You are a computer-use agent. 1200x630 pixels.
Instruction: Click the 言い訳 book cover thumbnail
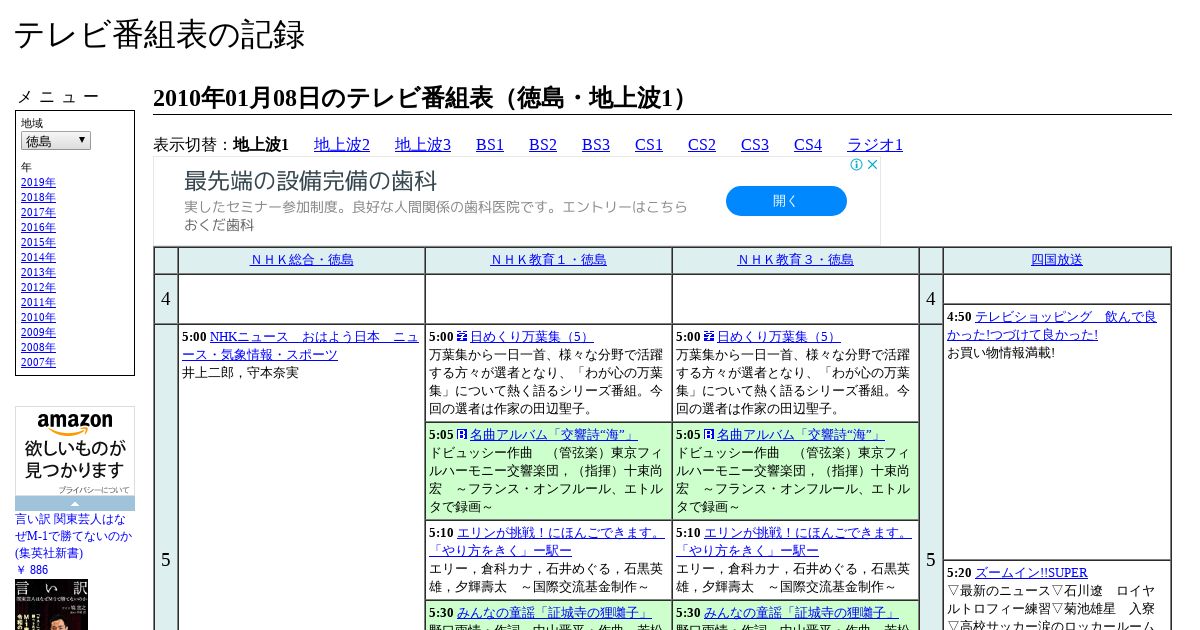[x=51, y=604]
